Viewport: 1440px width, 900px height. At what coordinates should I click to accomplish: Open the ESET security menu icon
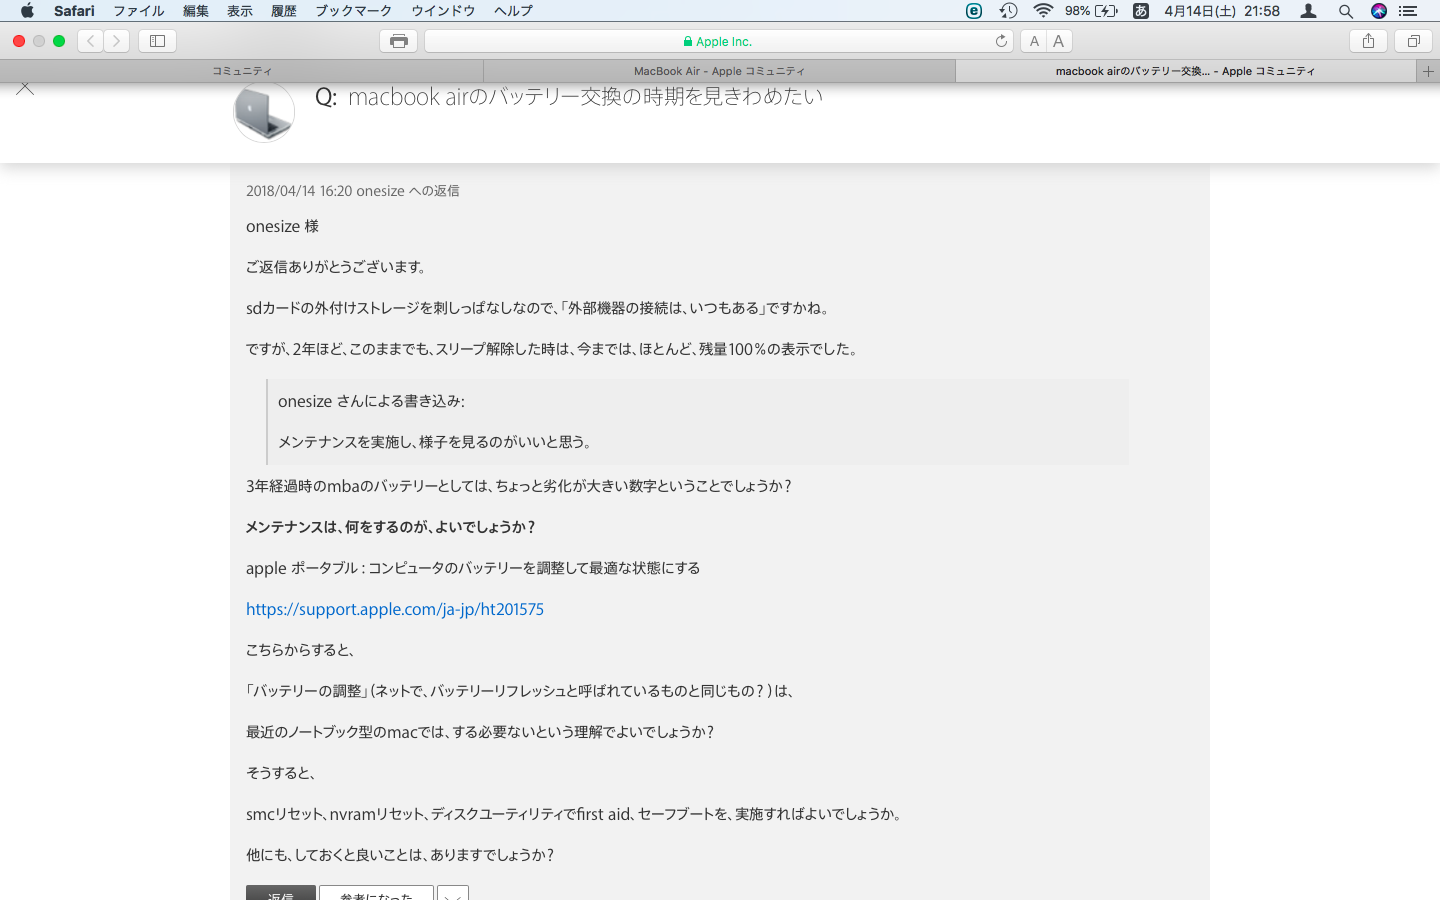point(974,11)
